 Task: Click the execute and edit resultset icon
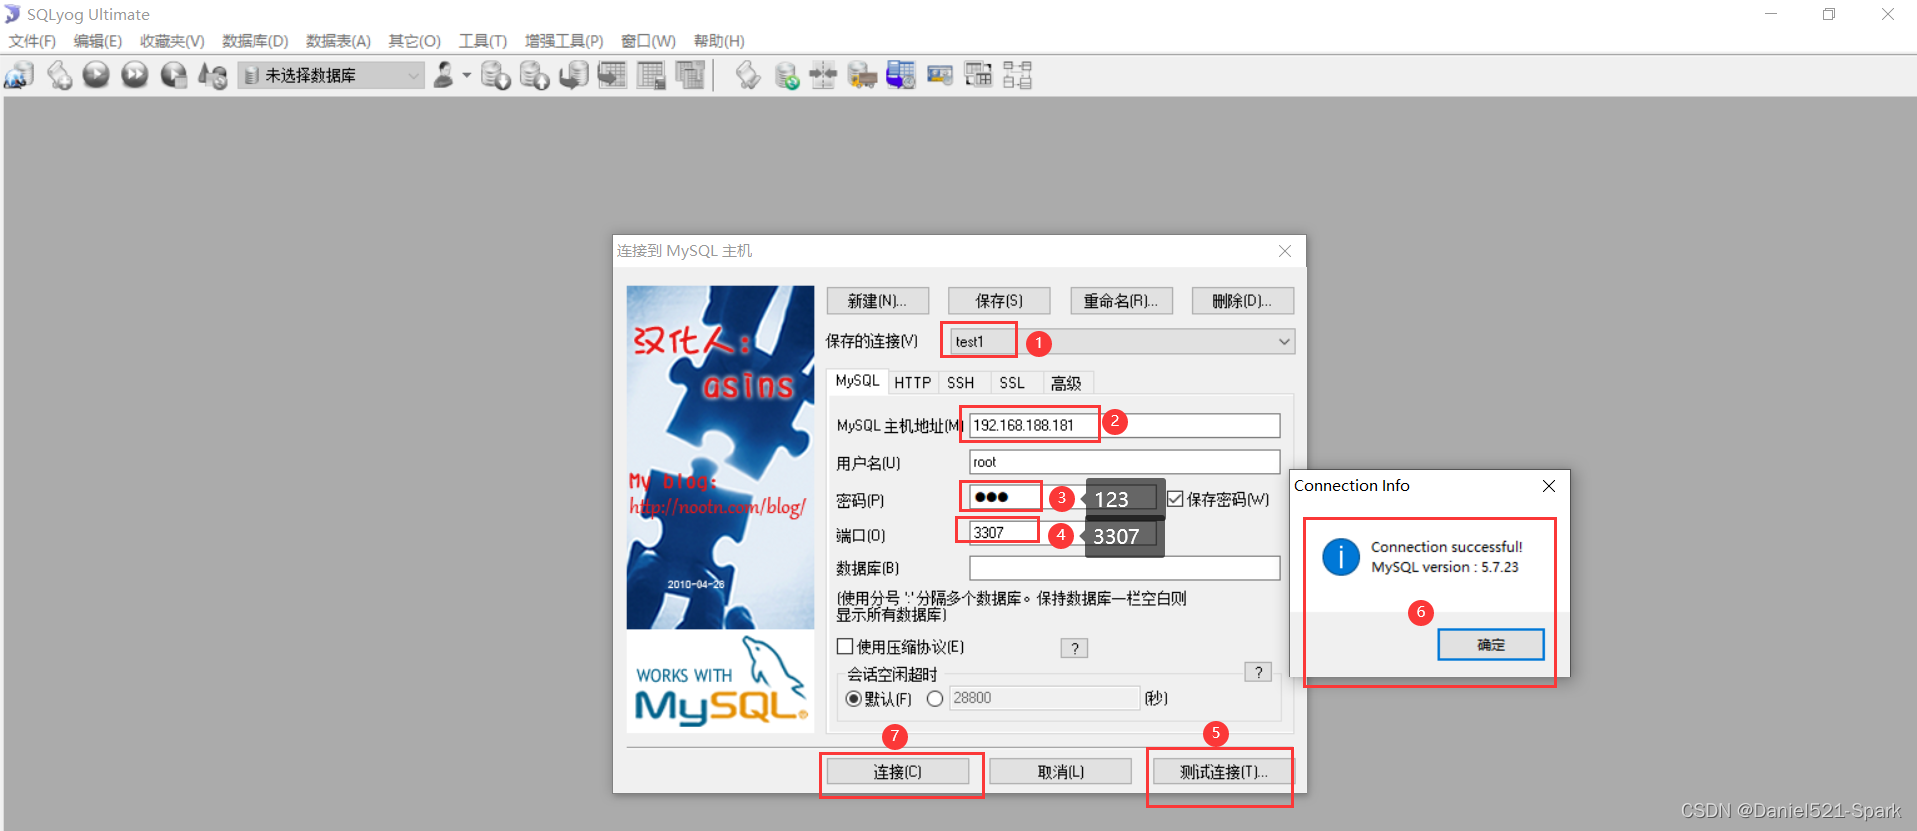174,75
